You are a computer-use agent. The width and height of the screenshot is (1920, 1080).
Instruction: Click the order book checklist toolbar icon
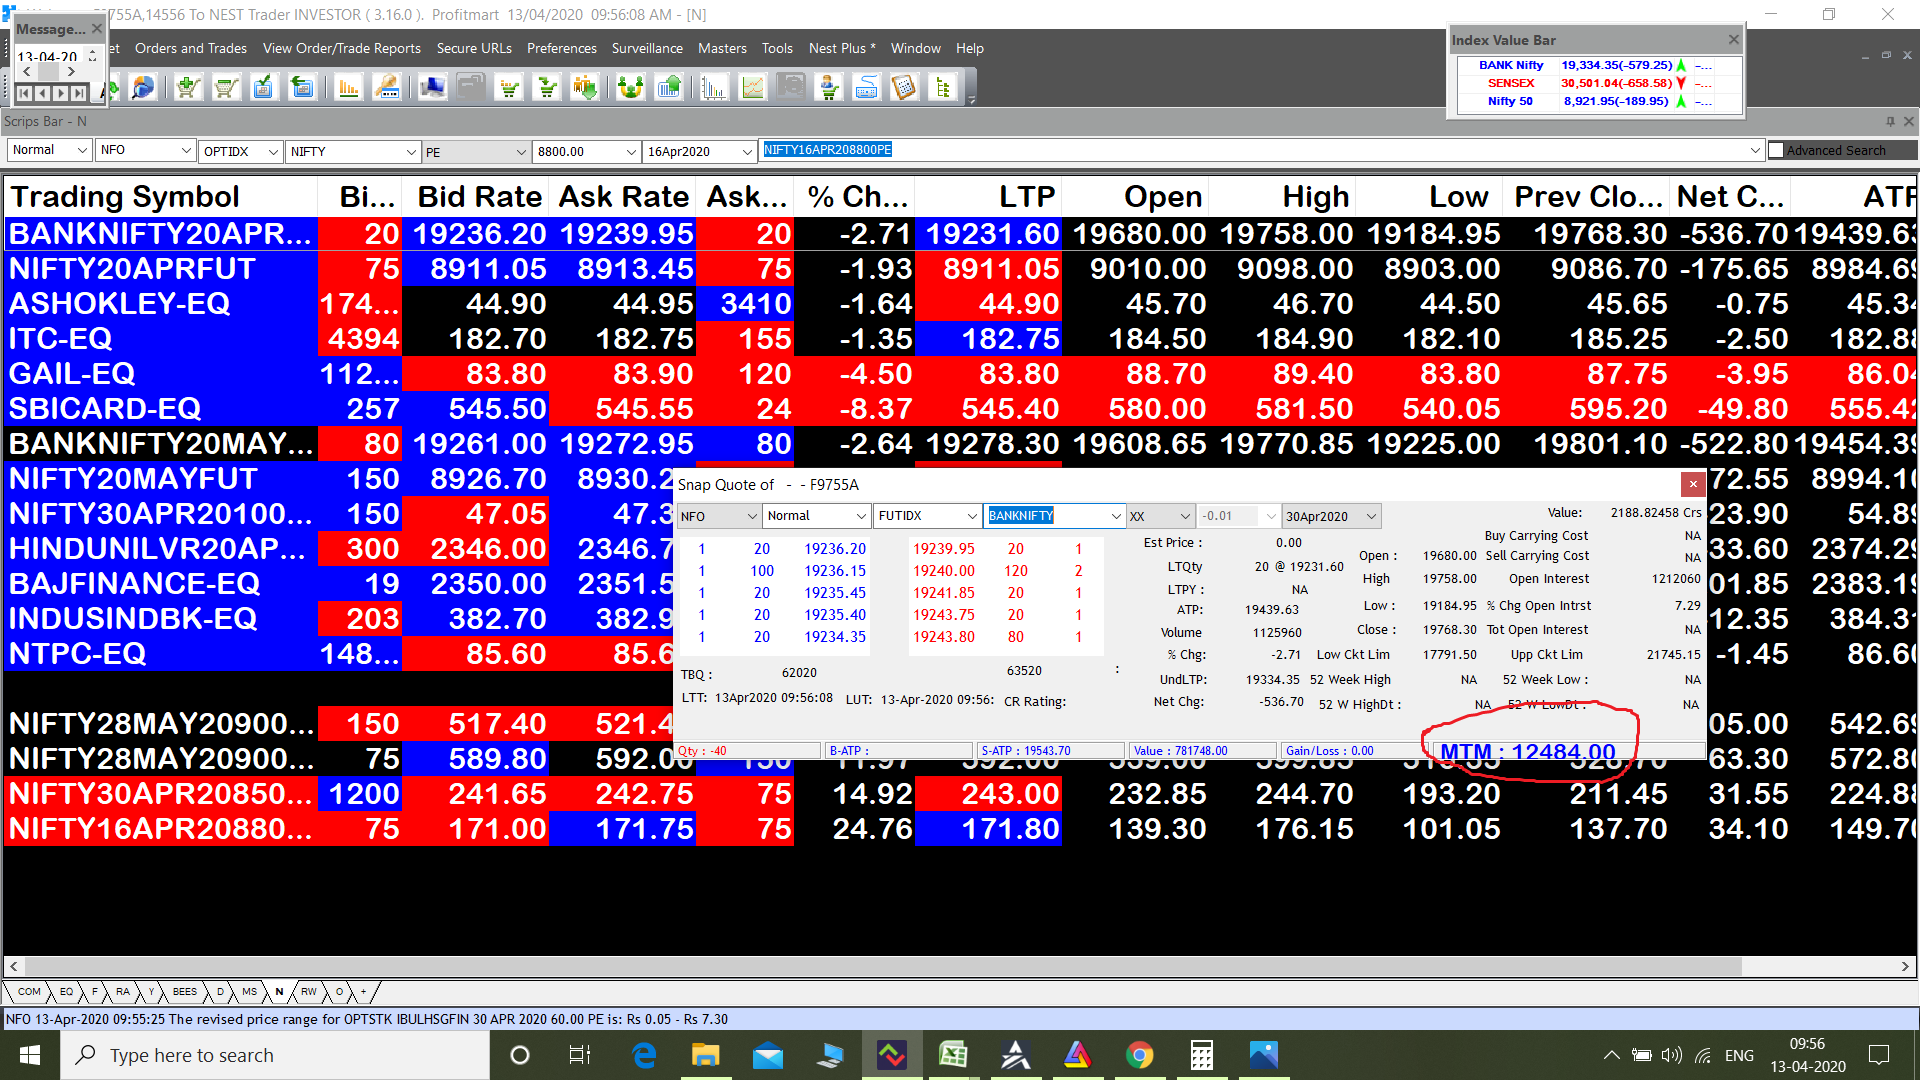[263, 88]
